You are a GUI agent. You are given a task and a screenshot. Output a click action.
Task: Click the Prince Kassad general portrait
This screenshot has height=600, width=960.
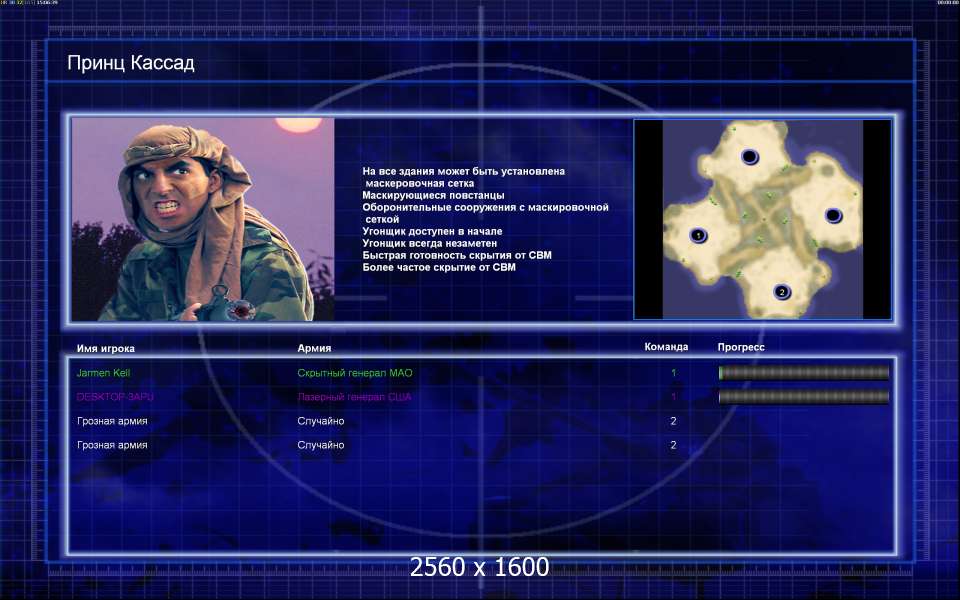click(x=203, y=219)
